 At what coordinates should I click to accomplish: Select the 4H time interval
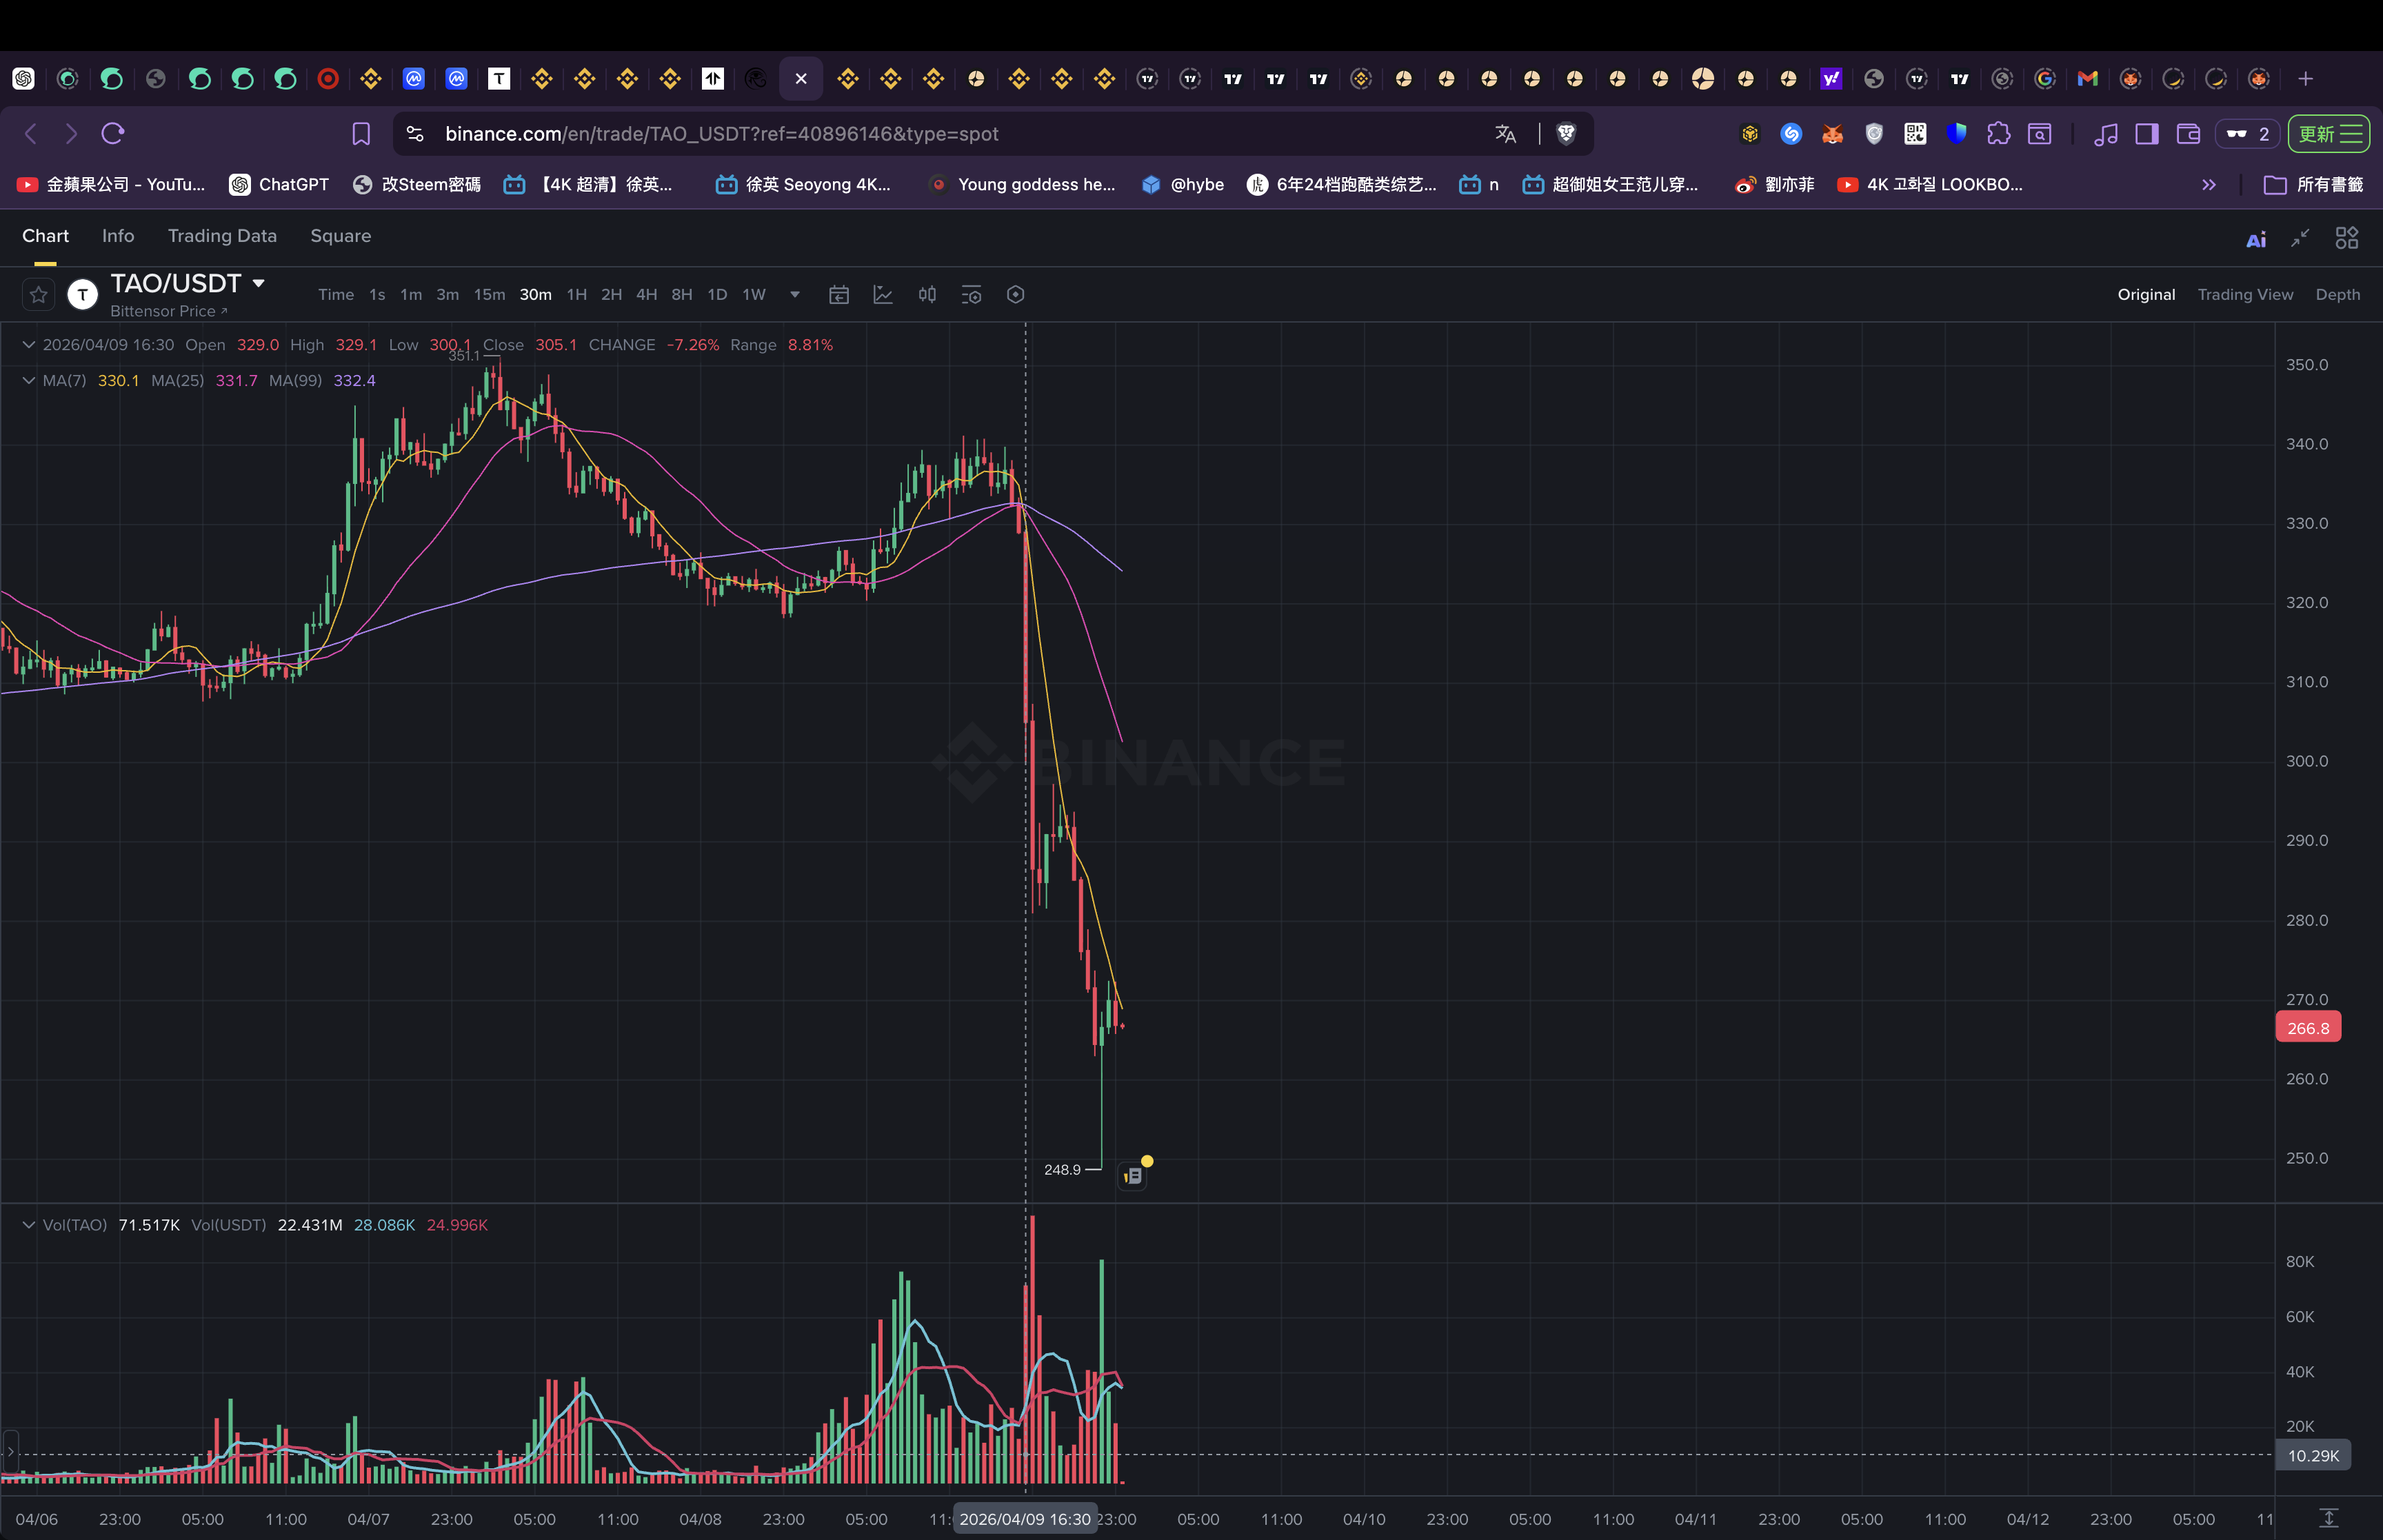click(x=646, y=295)
